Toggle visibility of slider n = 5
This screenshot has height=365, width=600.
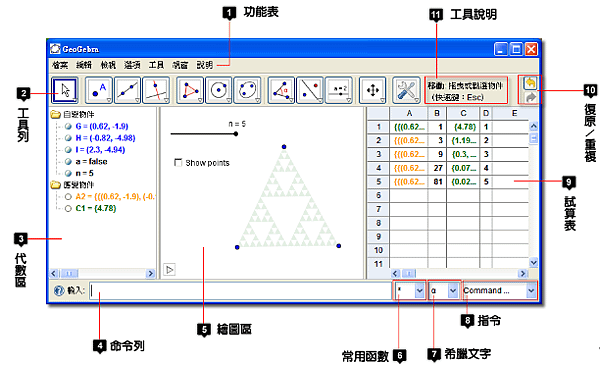68,173
